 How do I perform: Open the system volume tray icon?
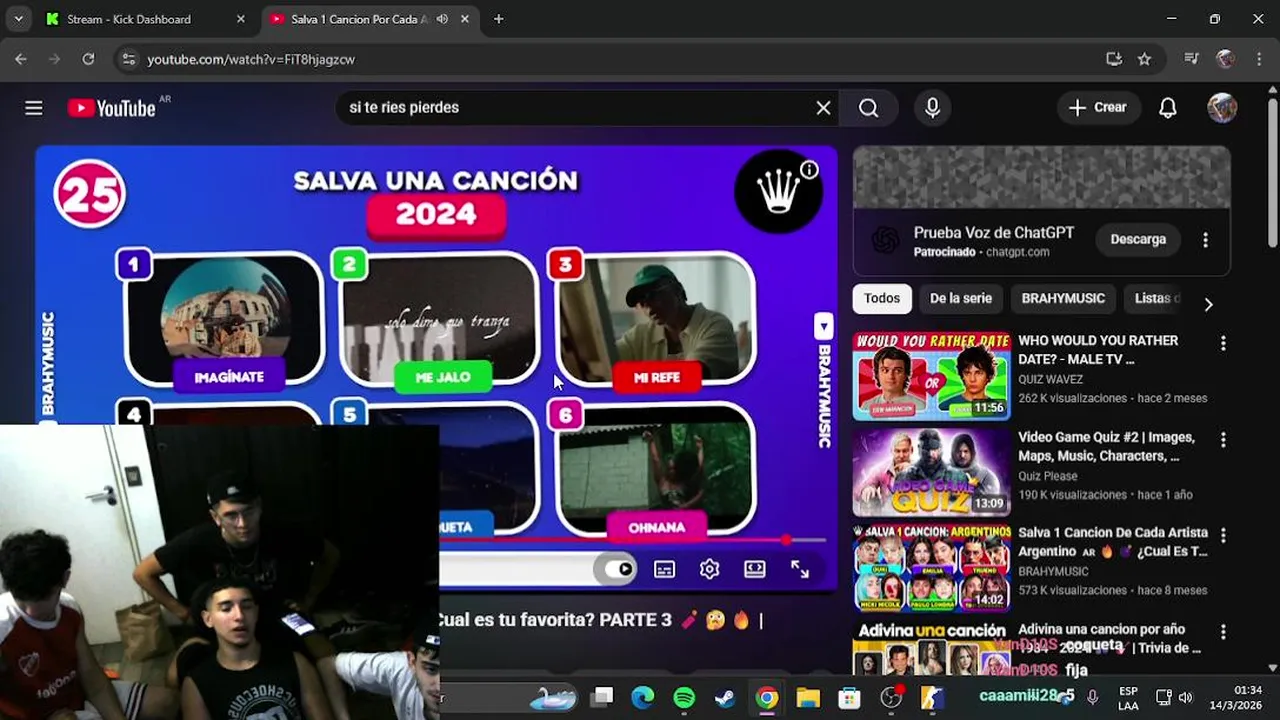tap(1186, 698)
